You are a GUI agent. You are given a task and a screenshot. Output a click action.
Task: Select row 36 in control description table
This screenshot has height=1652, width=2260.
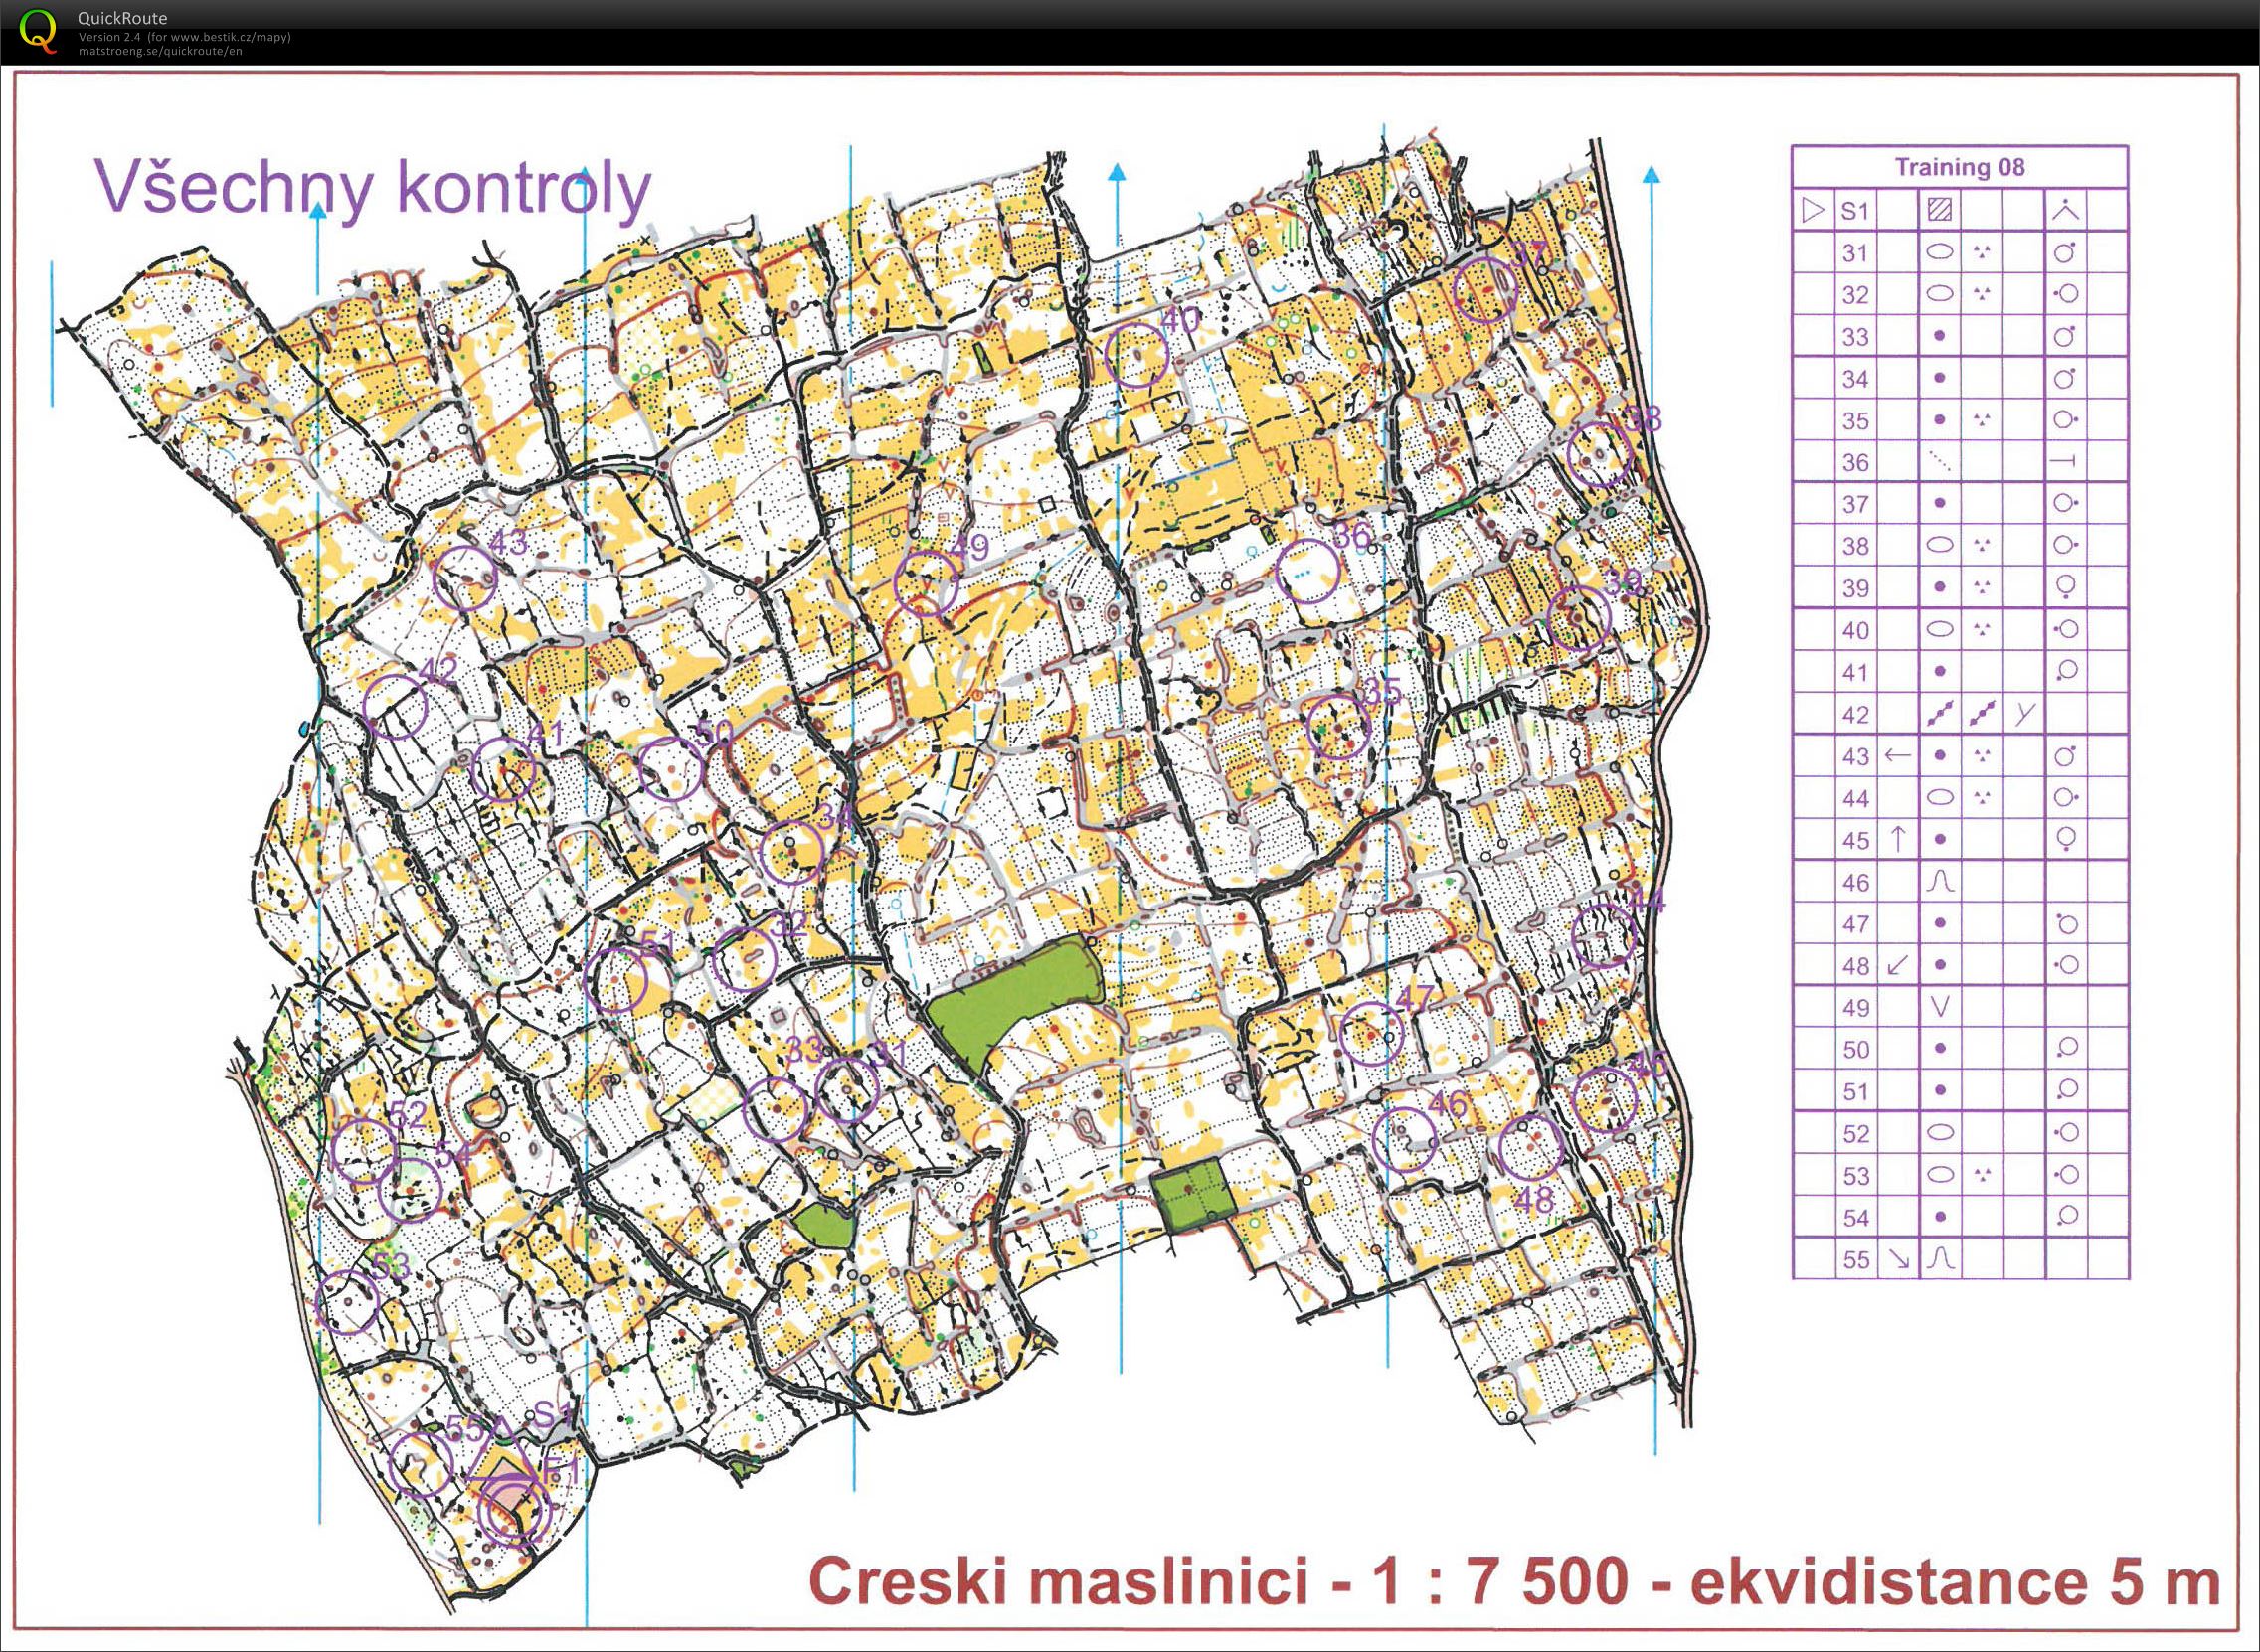click(1959, 461)
